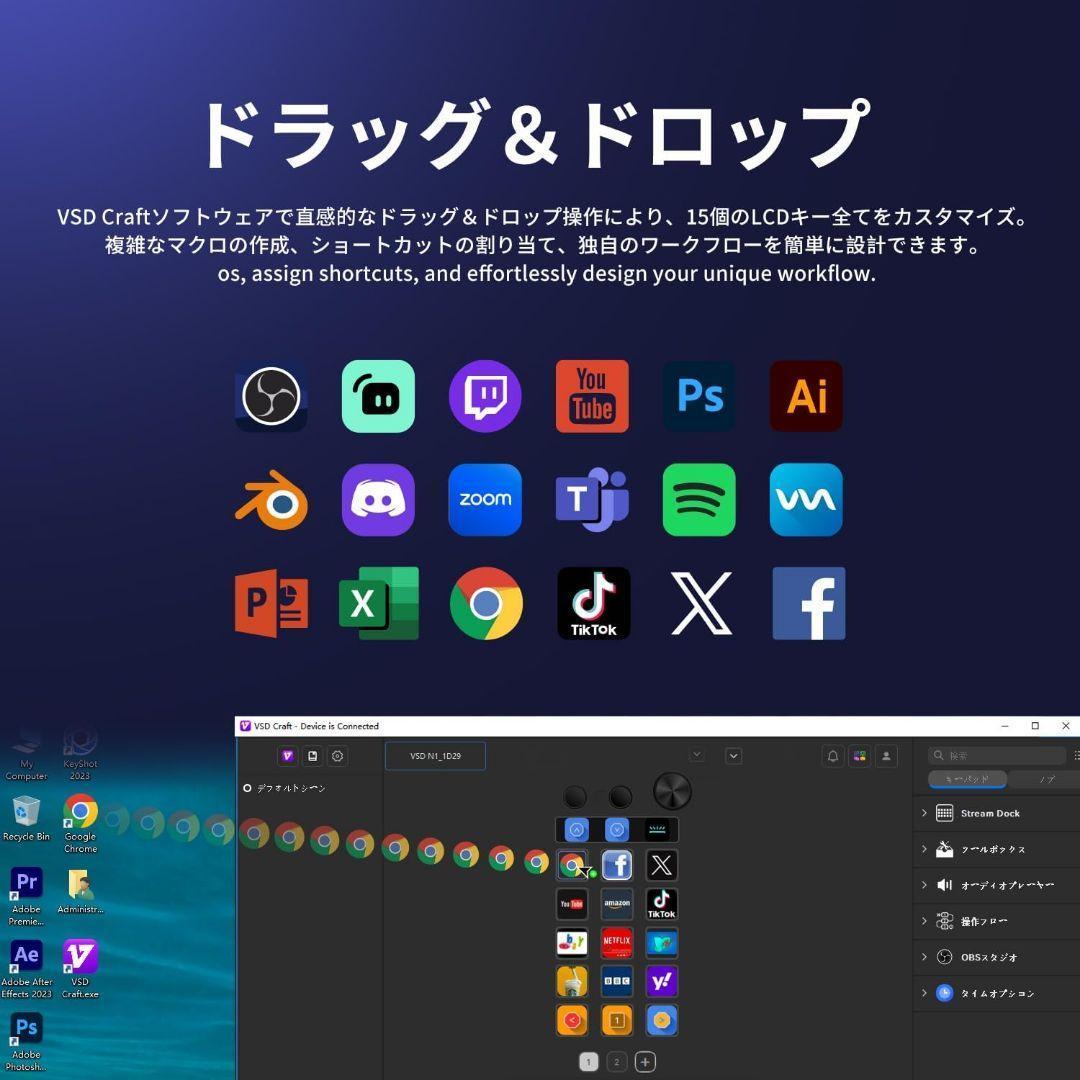Open the colorful store grid icon

click(x=860, y=756)
